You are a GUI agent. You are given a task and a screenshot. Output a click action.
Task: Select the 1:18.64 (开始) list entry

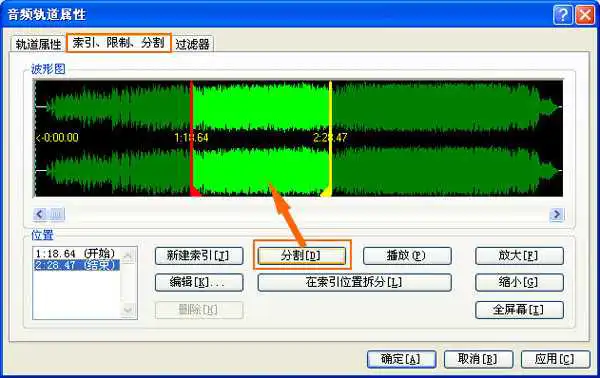pos(75,253)
